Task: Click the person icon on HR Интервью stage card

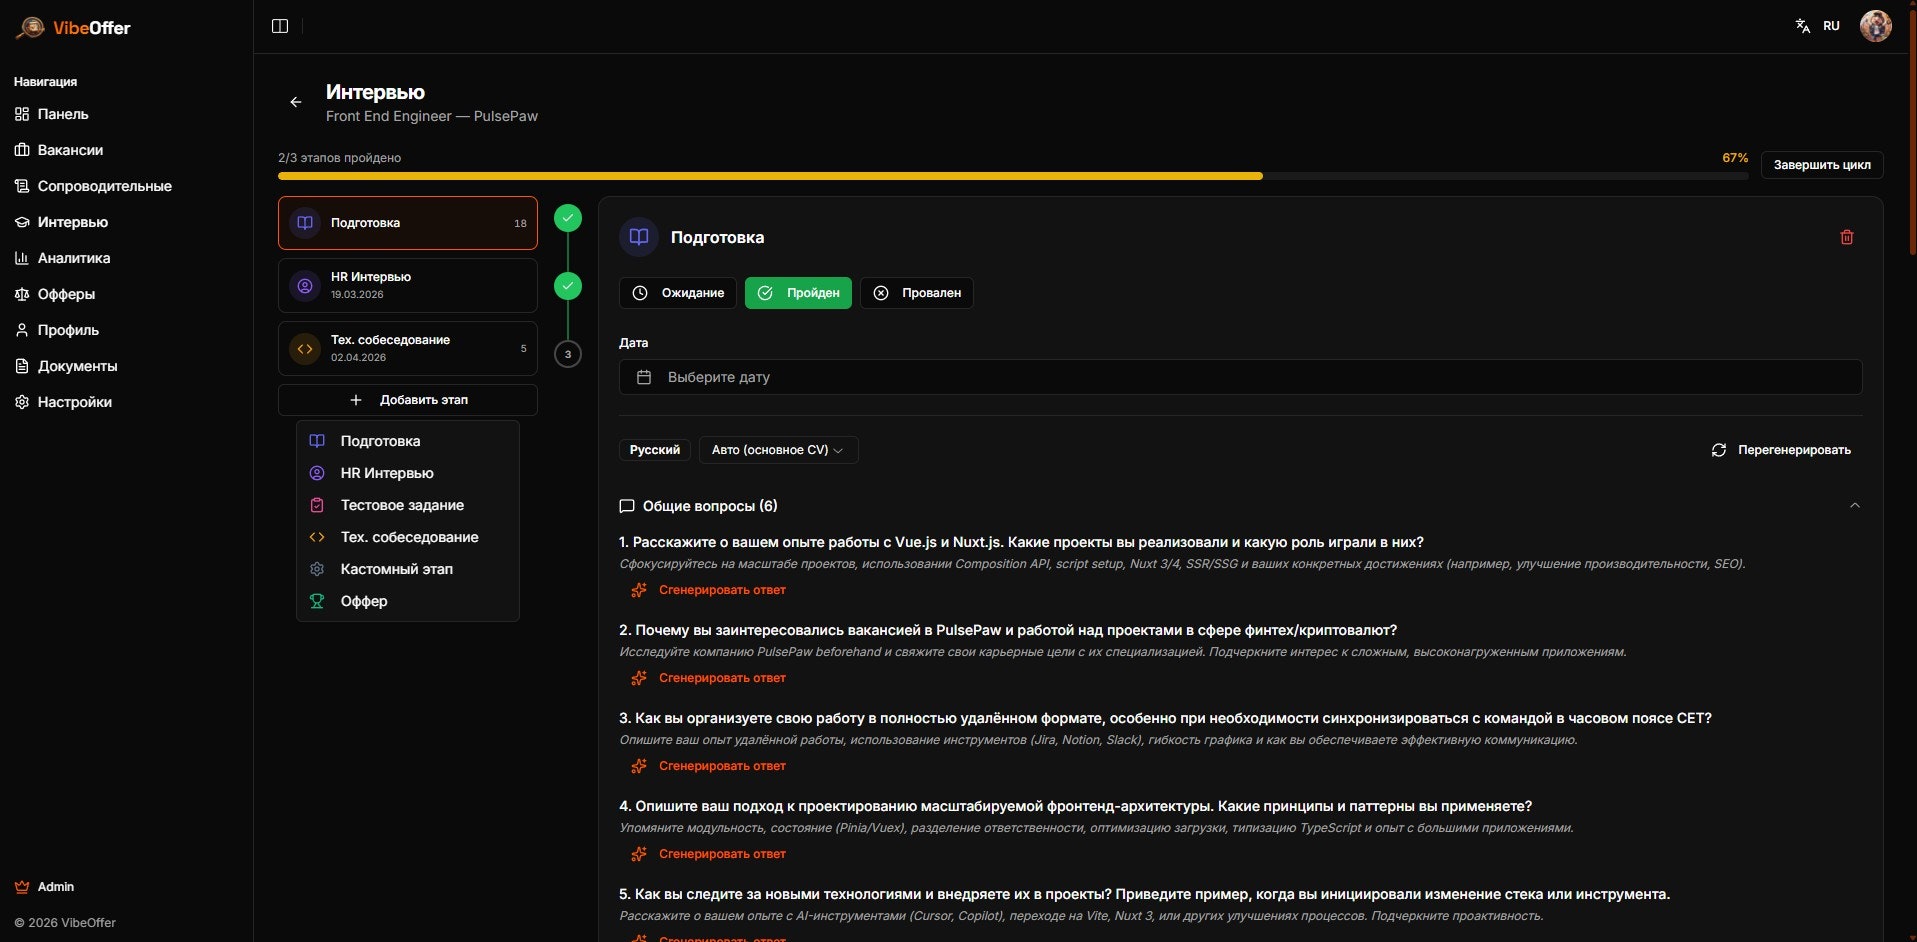Action: click(305, 286)
